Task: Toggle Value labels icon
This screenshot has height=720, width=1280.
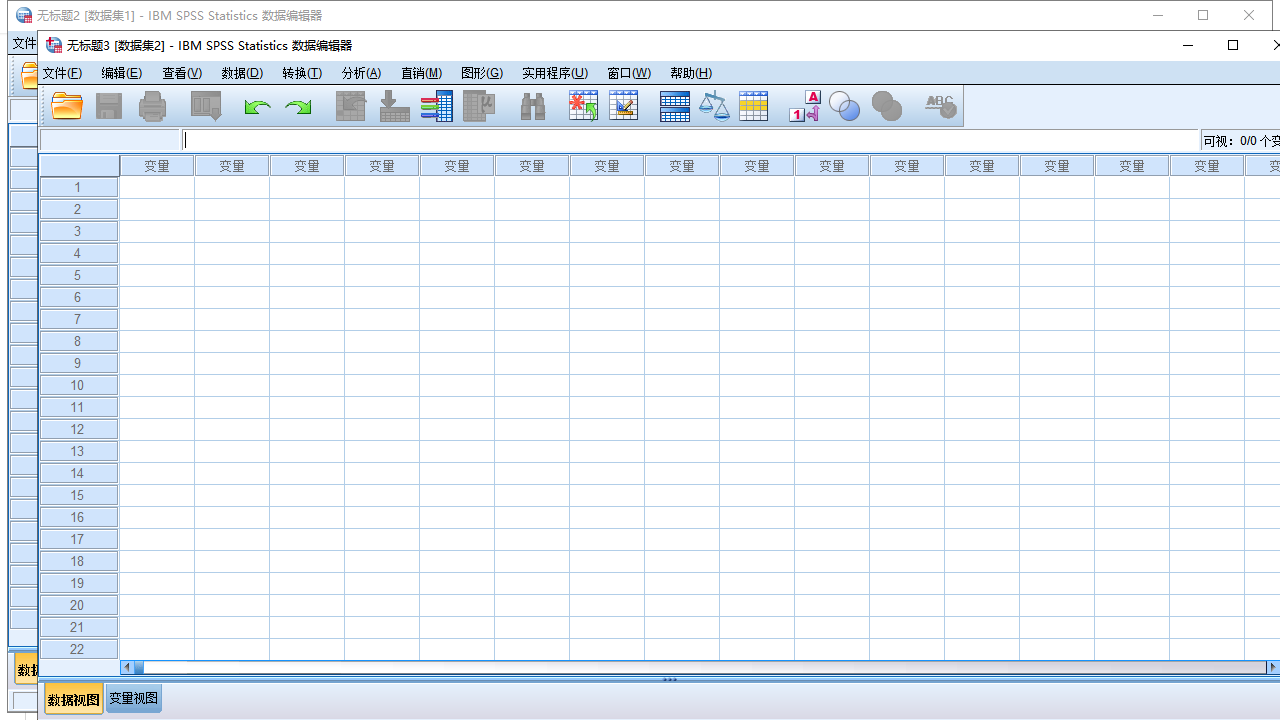Action: pyautogui.click(x=805, y=106)
